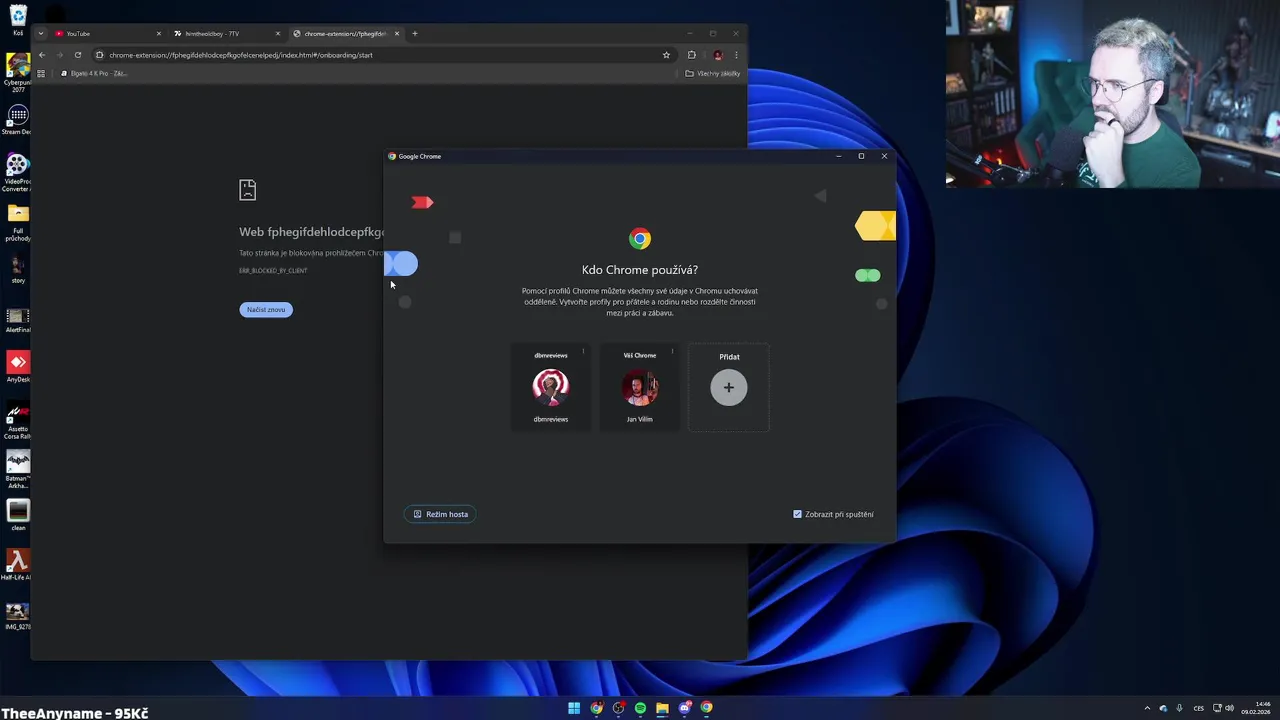This screenshot has width=1280, height=720.
Task: Switch to the YouTube tab
Action: pos(107,33)
